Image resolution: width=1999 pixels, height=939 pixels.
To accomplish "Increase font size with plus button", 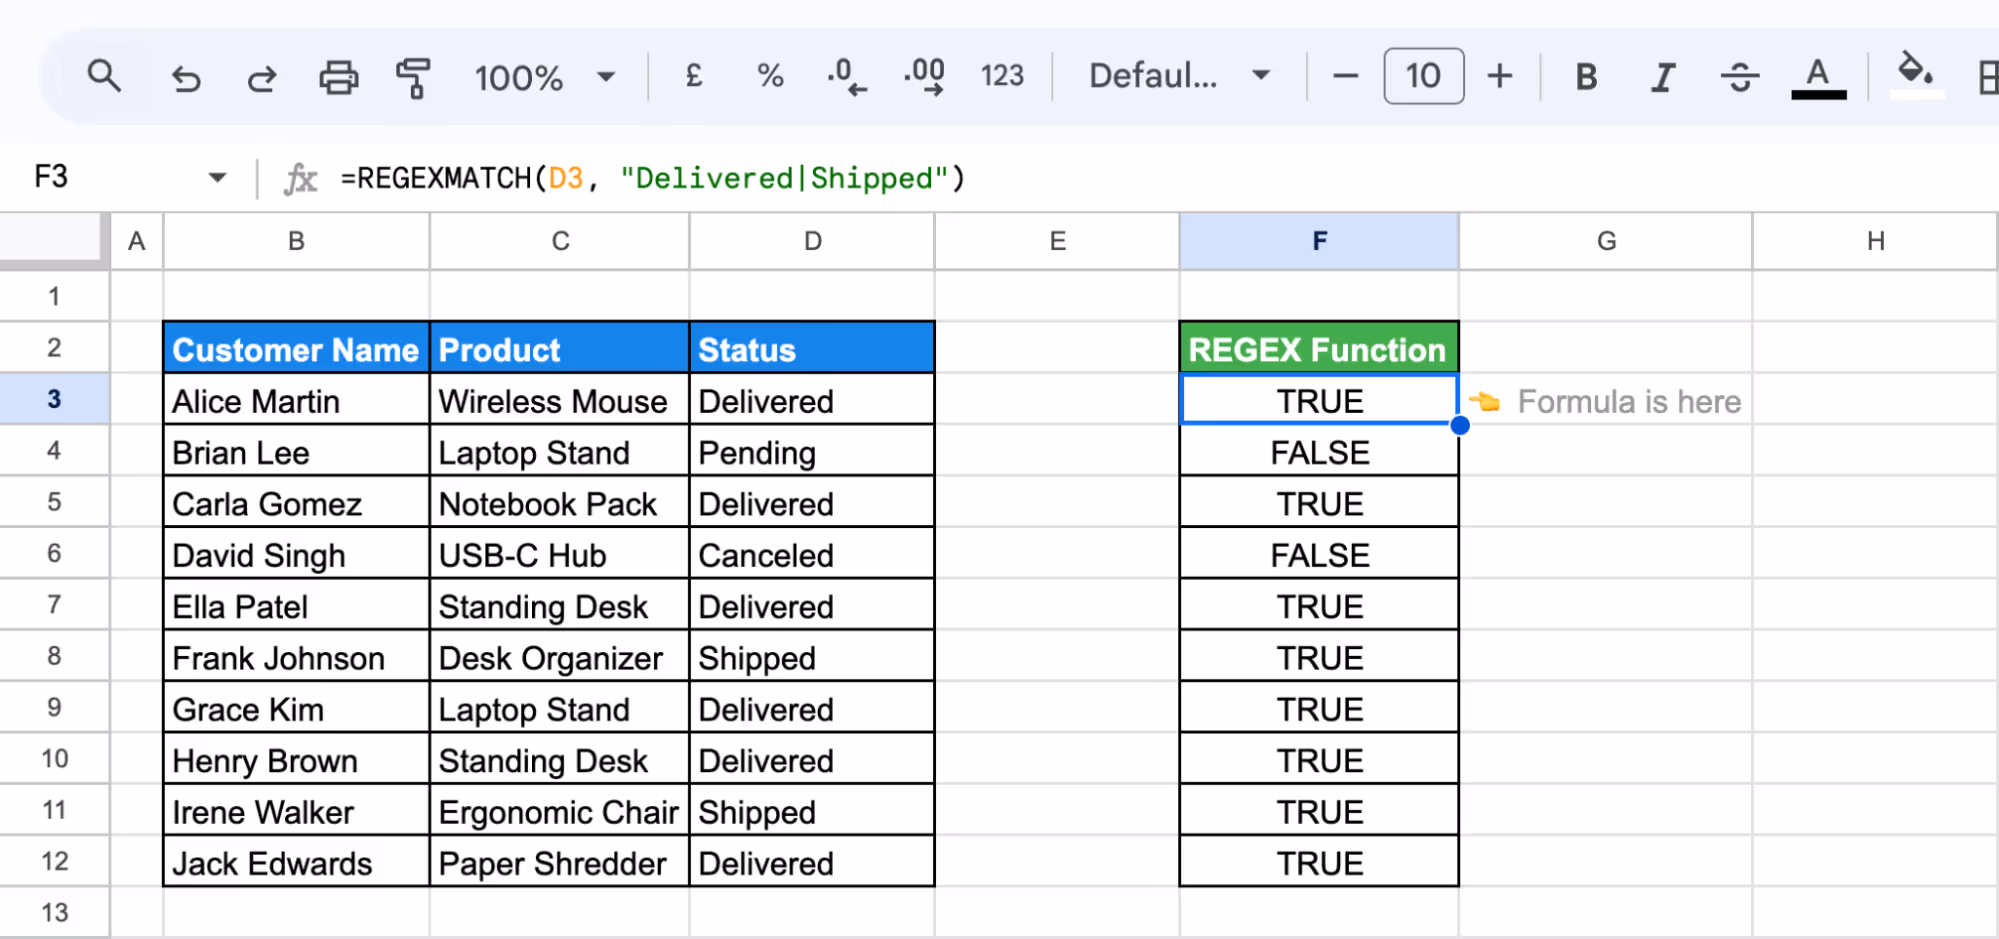I will click(1500, 77).
